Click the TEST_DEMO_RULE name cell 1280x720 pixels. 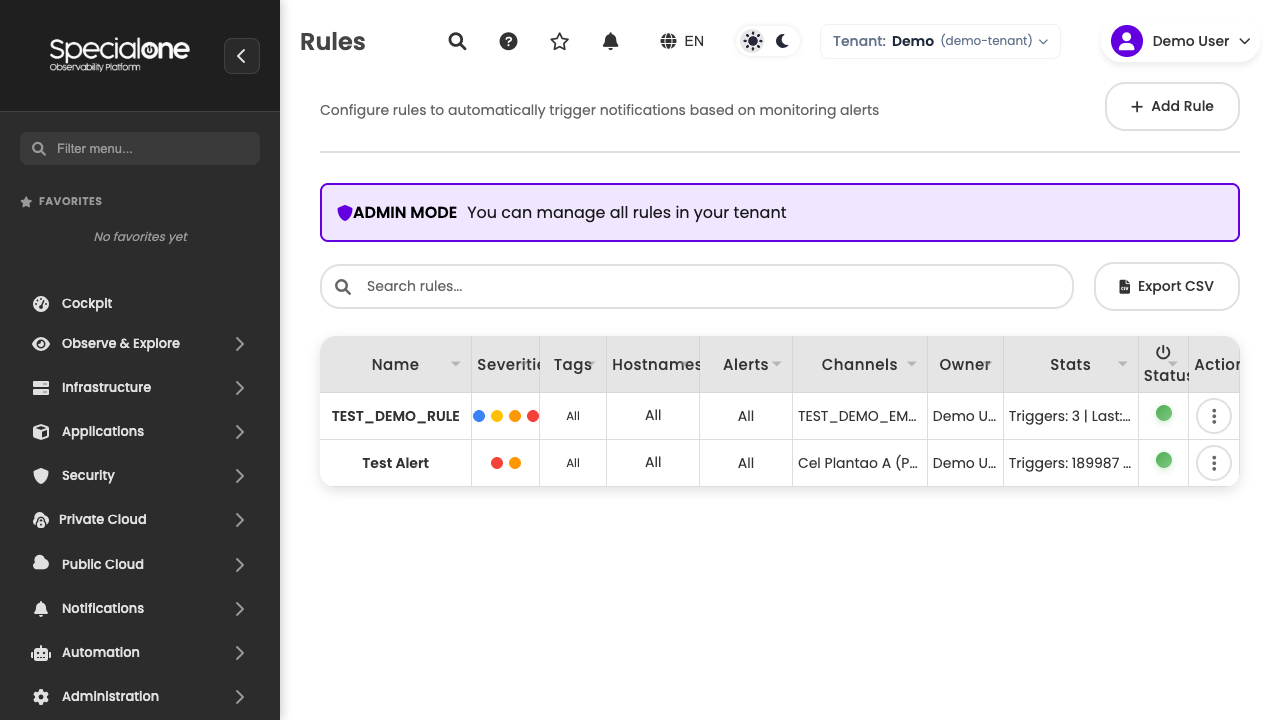tap(396, 416)
